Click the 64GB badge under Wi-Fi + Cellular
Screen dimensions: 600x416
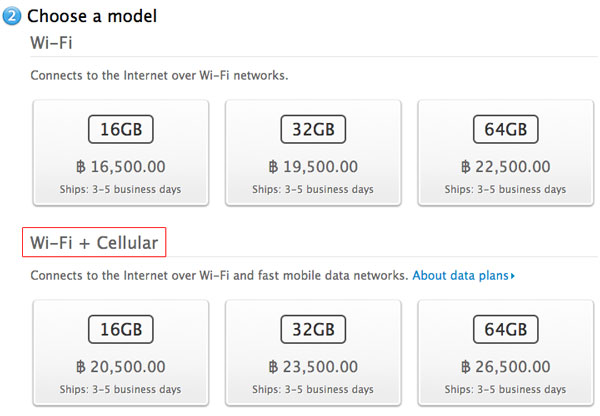coord(506,329)
